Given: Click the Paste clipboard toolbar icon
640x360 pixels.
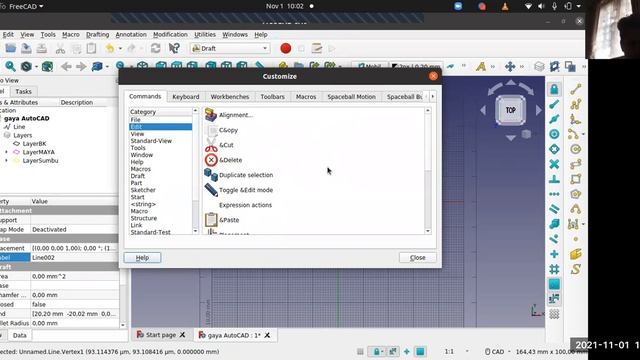Looking at the screenshot, I should (x=91, y=49).
